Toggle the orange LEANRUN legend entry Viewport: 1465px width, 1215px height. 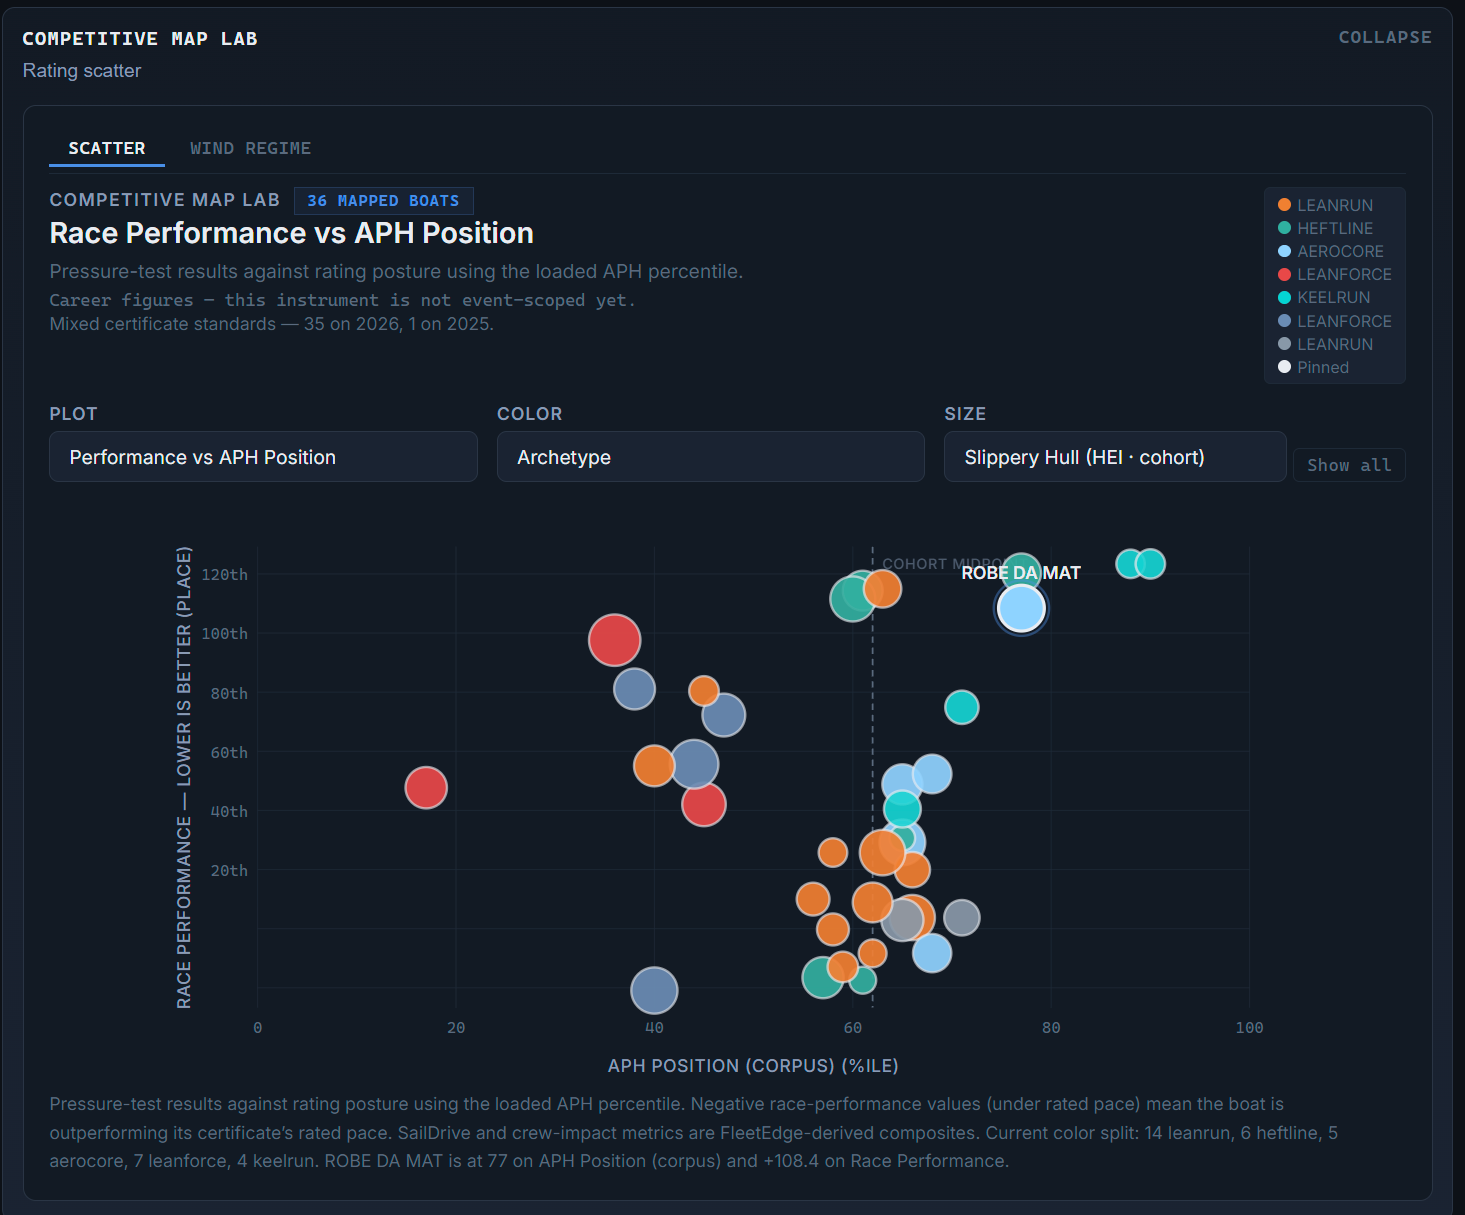click(x=1325, y=205)
